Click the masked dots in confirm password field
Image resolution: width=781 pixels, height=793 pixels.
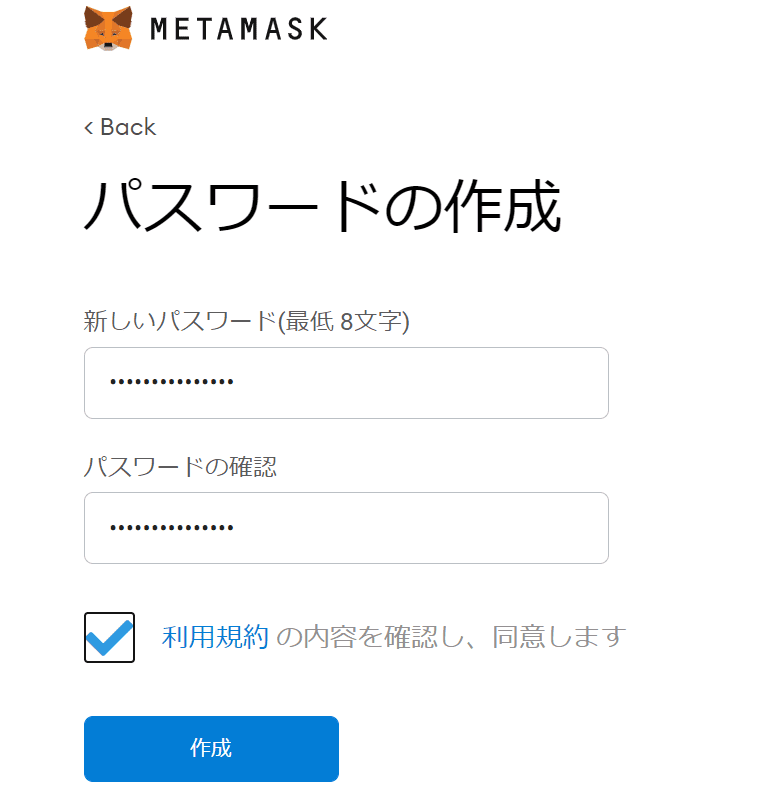(172, 527)
